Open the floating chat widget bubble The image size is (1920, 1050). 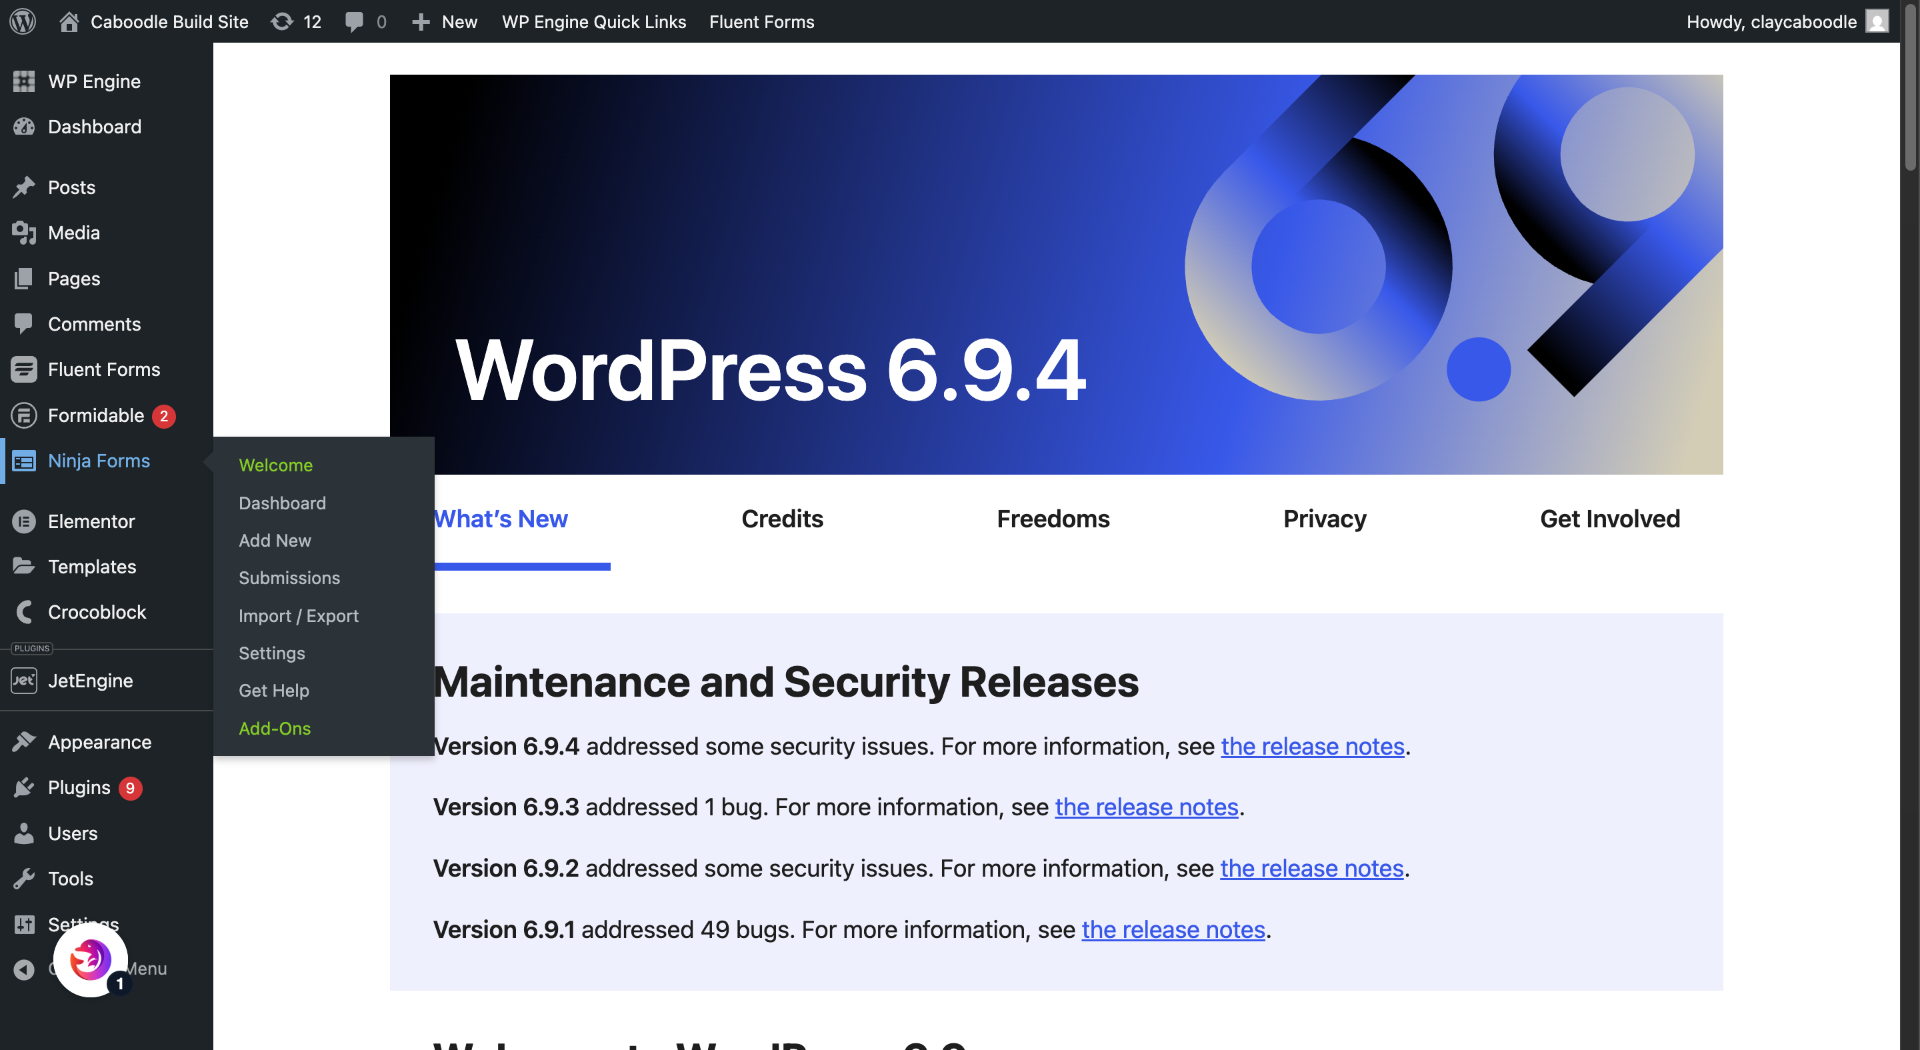pos(90,960)
